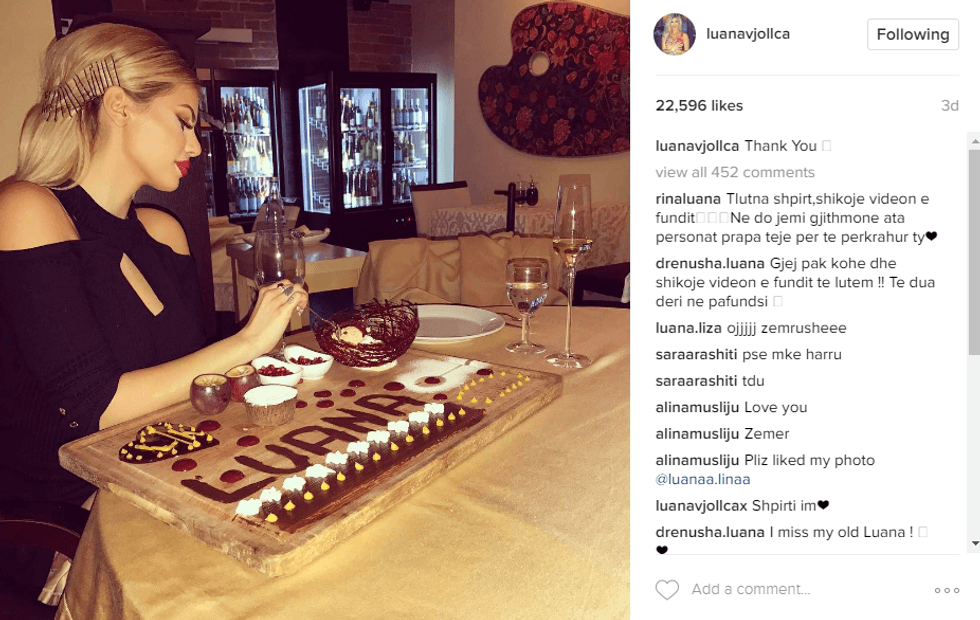
Task: Open first saraarashiti commenter name
Action: (696, 354)
